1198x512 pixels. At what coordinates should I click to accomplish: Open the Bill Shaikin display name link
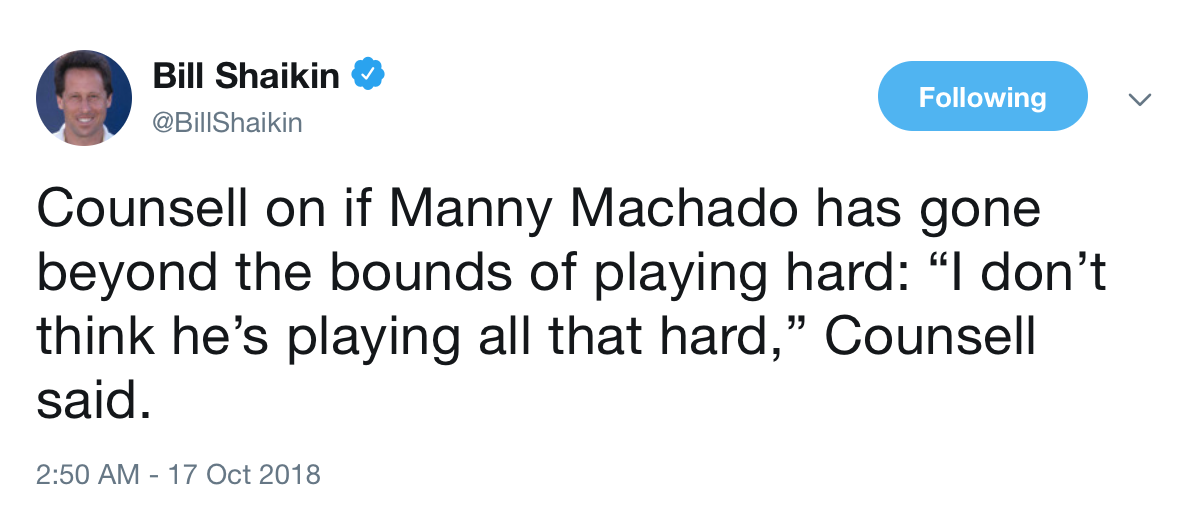246,76
